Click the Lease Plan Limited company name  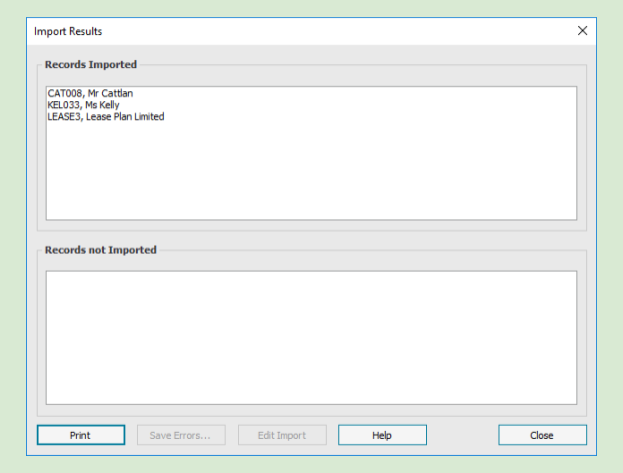(x=125, y=117)
